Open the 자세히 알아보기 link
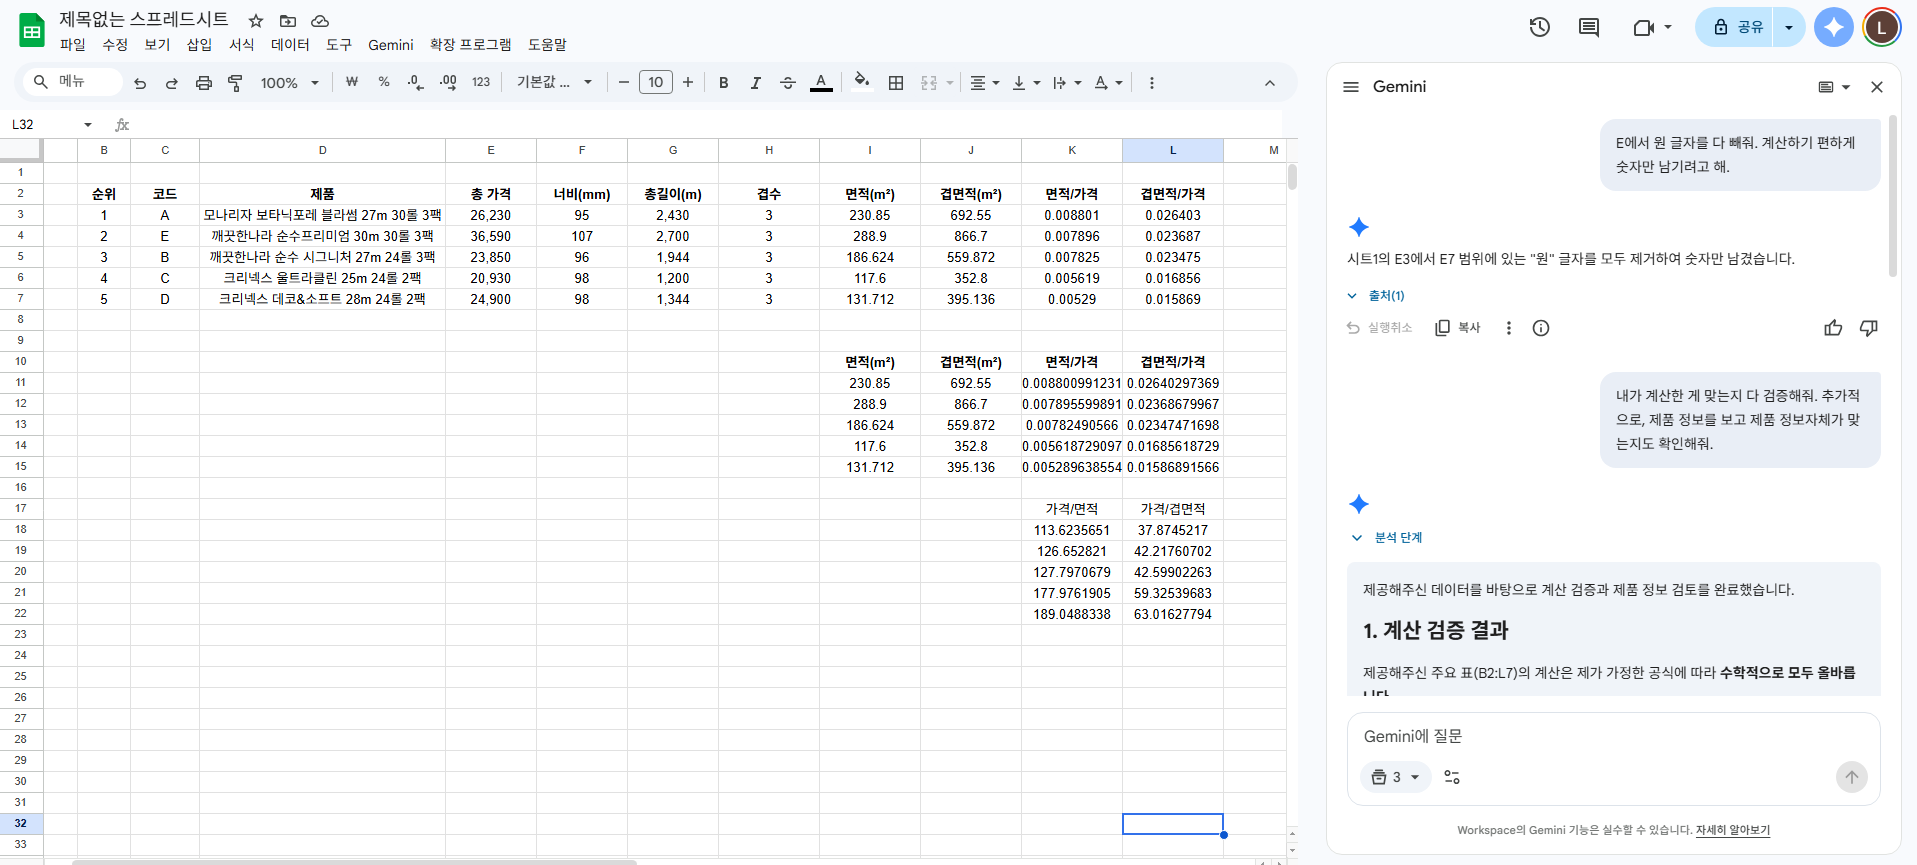 pyautogui.click(x=1732, y=830)
